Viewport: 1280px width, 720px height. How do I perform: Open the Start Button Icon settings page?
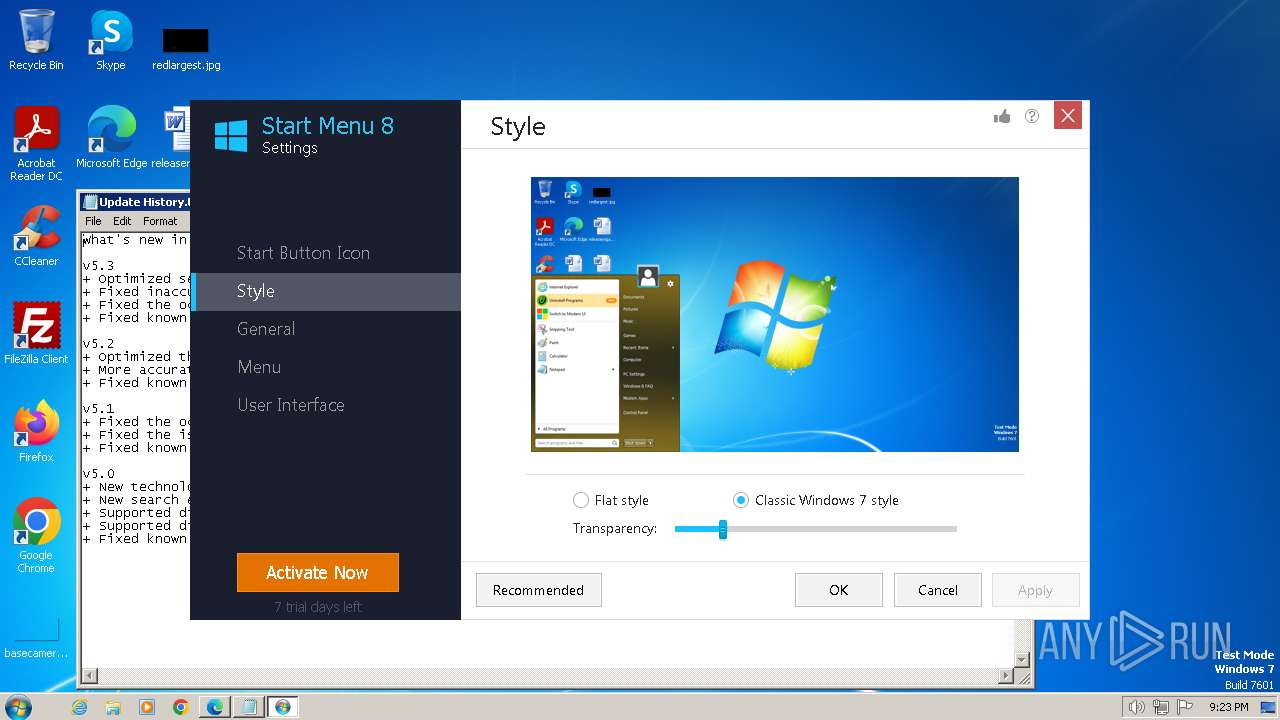303,253
